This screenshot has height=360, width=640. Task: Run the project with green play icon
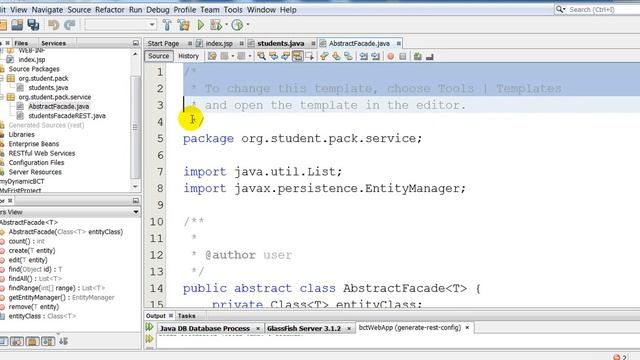point(200,25)
